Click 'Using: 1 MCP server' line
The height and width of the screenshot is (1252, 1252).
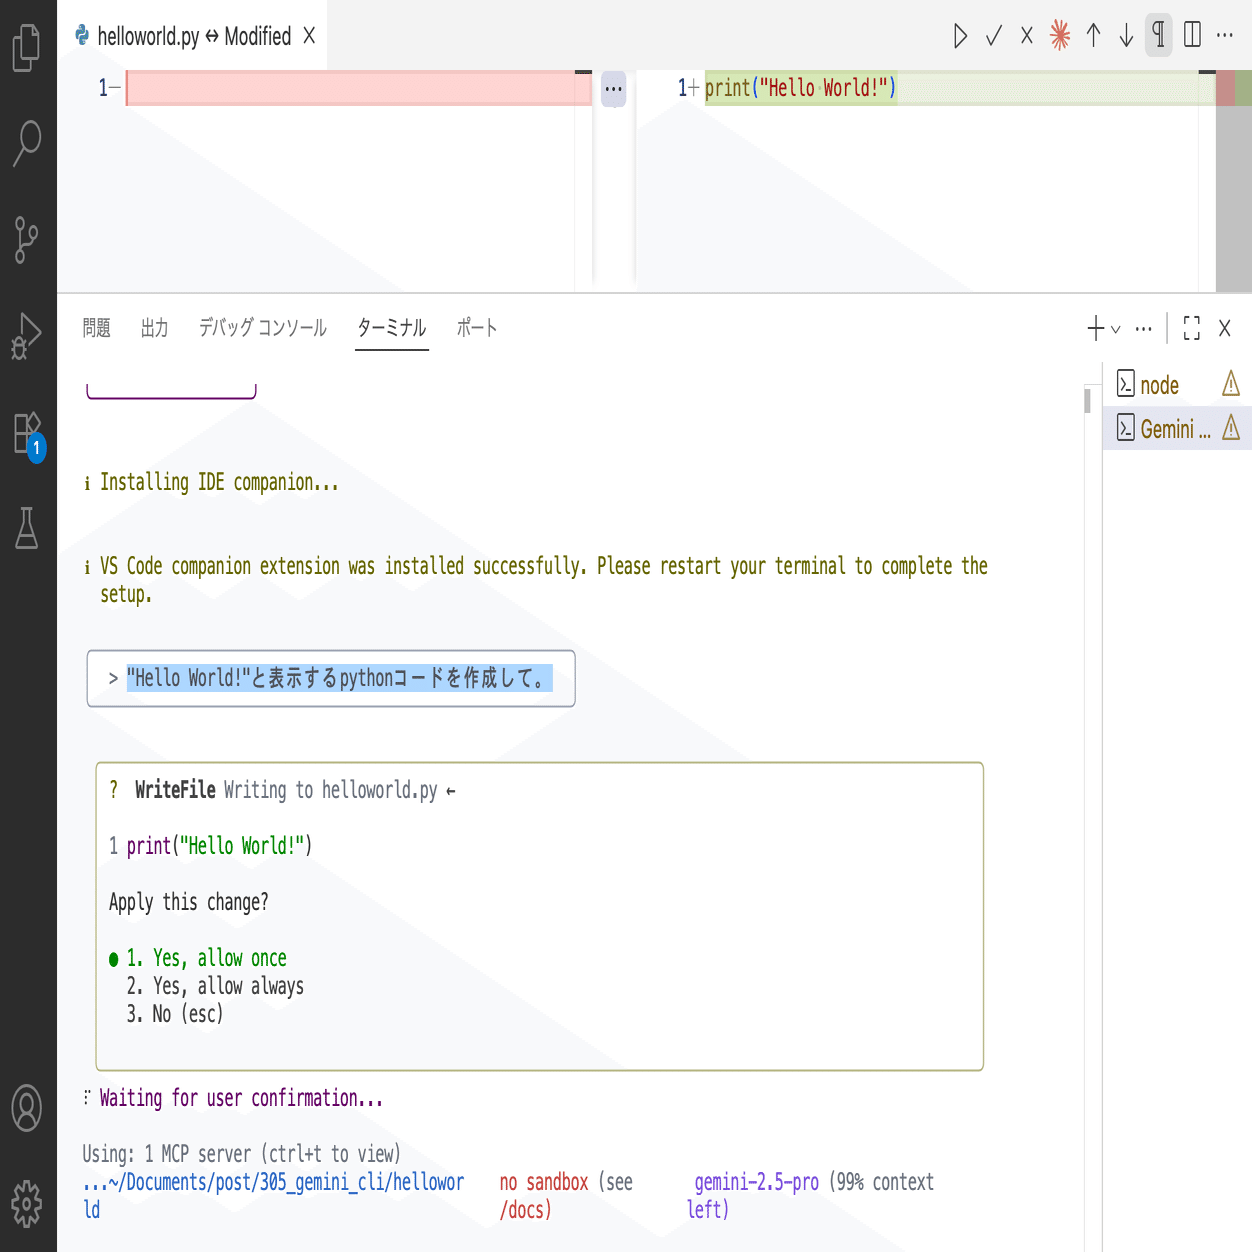tap(241, 1154)
